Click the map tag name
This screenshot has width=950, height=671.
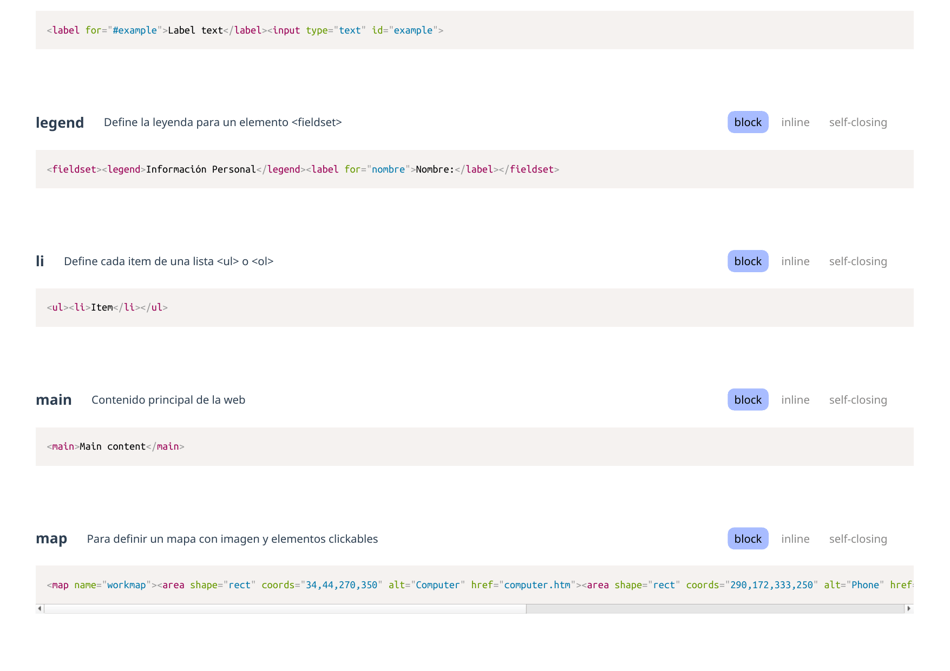point(51,538)
